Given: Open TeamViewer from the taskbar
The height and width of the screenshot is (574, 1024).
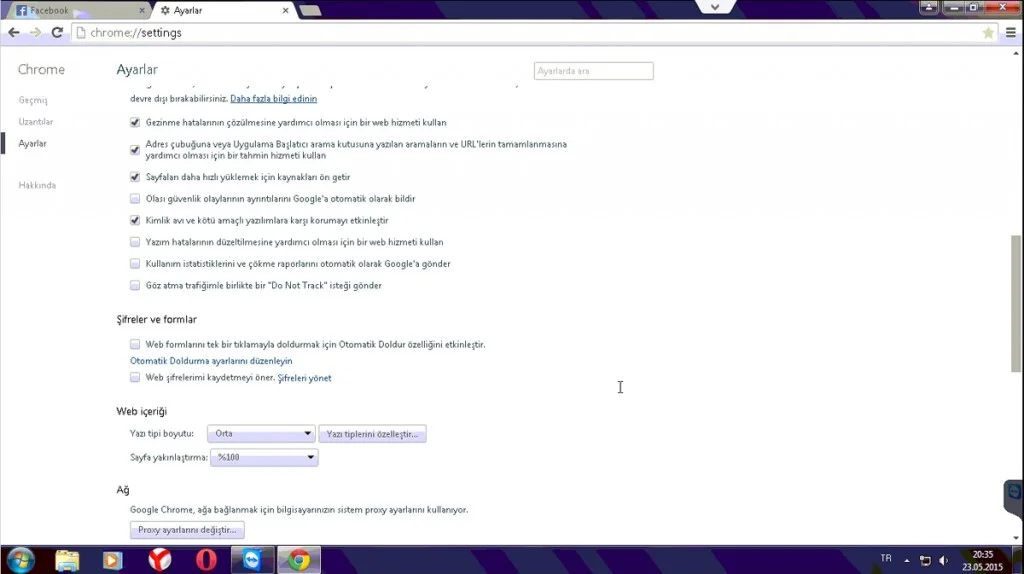Looking at the screenshot, I should point(252,559).
